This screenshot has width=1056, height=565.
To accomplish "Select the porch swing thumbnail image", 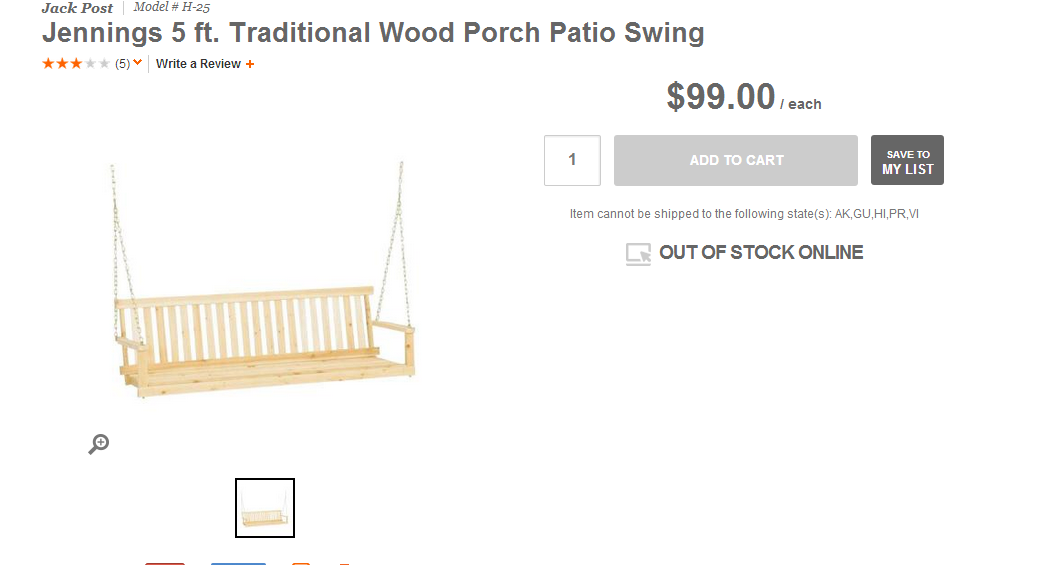I will [x=265, y=508].
